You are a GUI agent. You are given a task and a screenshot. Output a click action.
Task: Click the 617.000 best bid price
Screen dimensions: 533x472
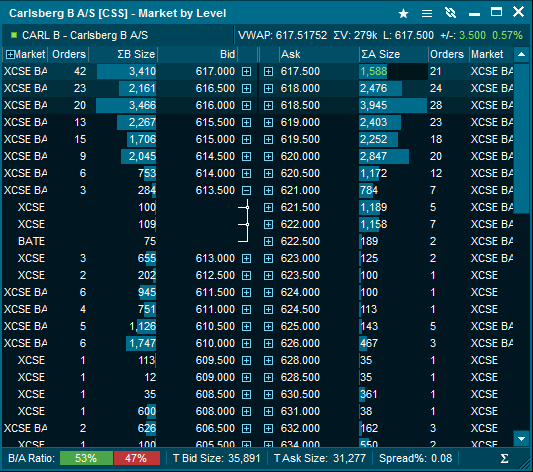coord(215,71)
